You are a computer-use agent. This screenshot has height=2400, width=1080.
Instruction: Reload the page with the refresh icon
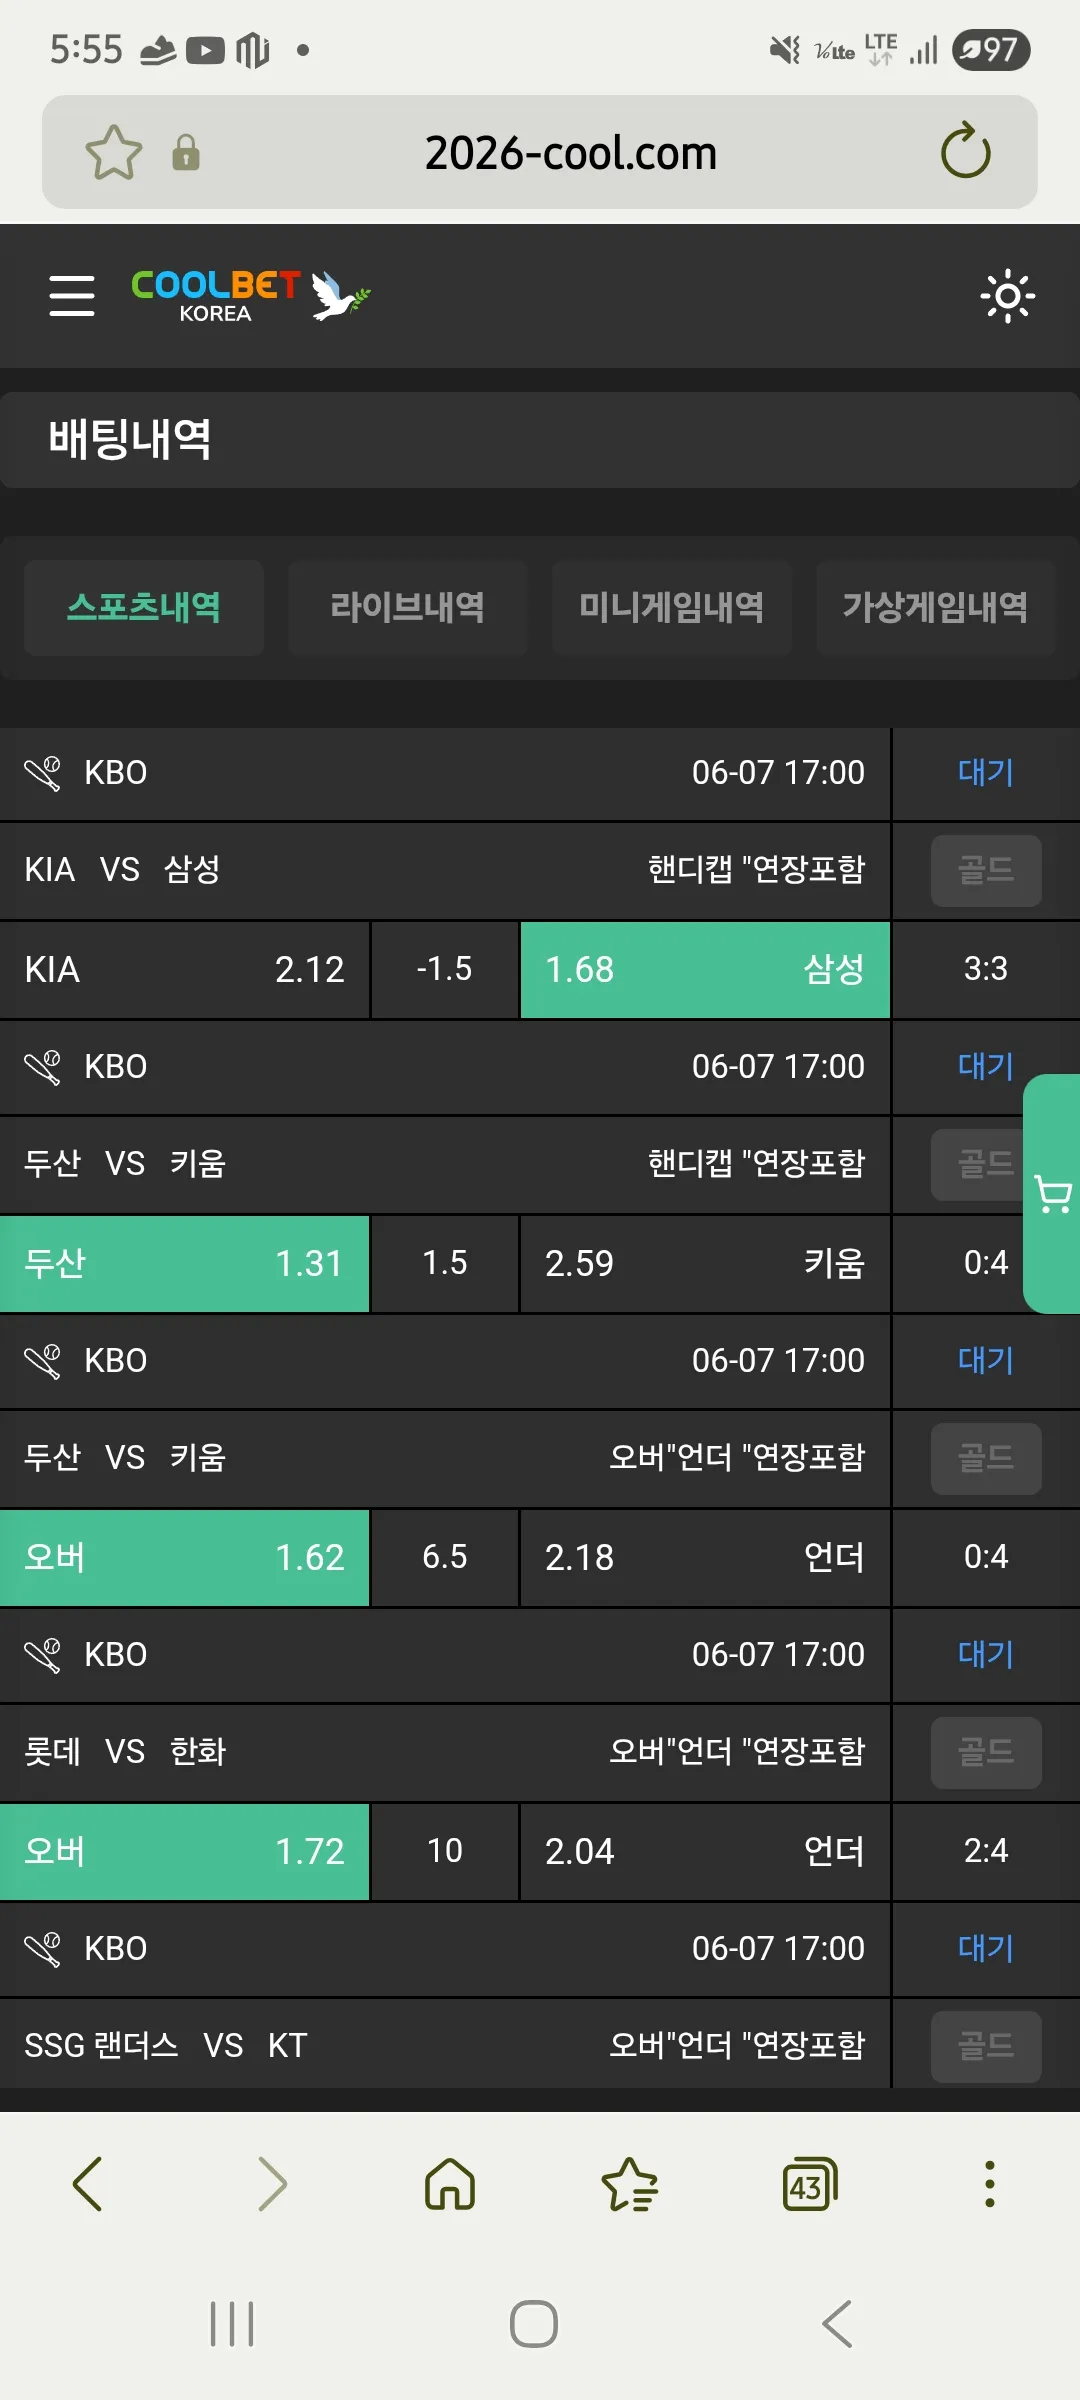pyautogui.click(x=965, y=152)
